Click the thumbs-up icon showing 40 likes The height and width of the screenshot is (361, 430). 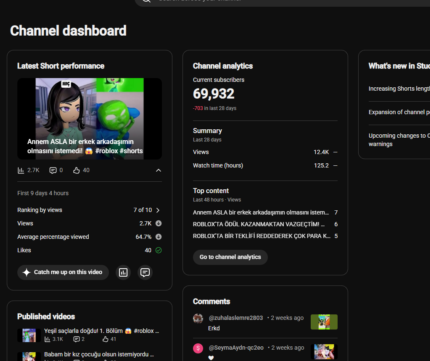coord(76,170)
